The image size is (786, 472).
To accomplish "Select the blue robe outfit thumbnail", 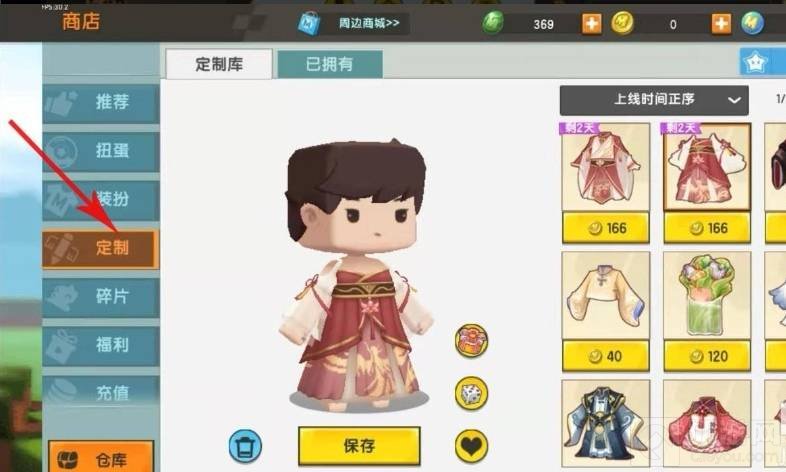I will coord(606,424).
